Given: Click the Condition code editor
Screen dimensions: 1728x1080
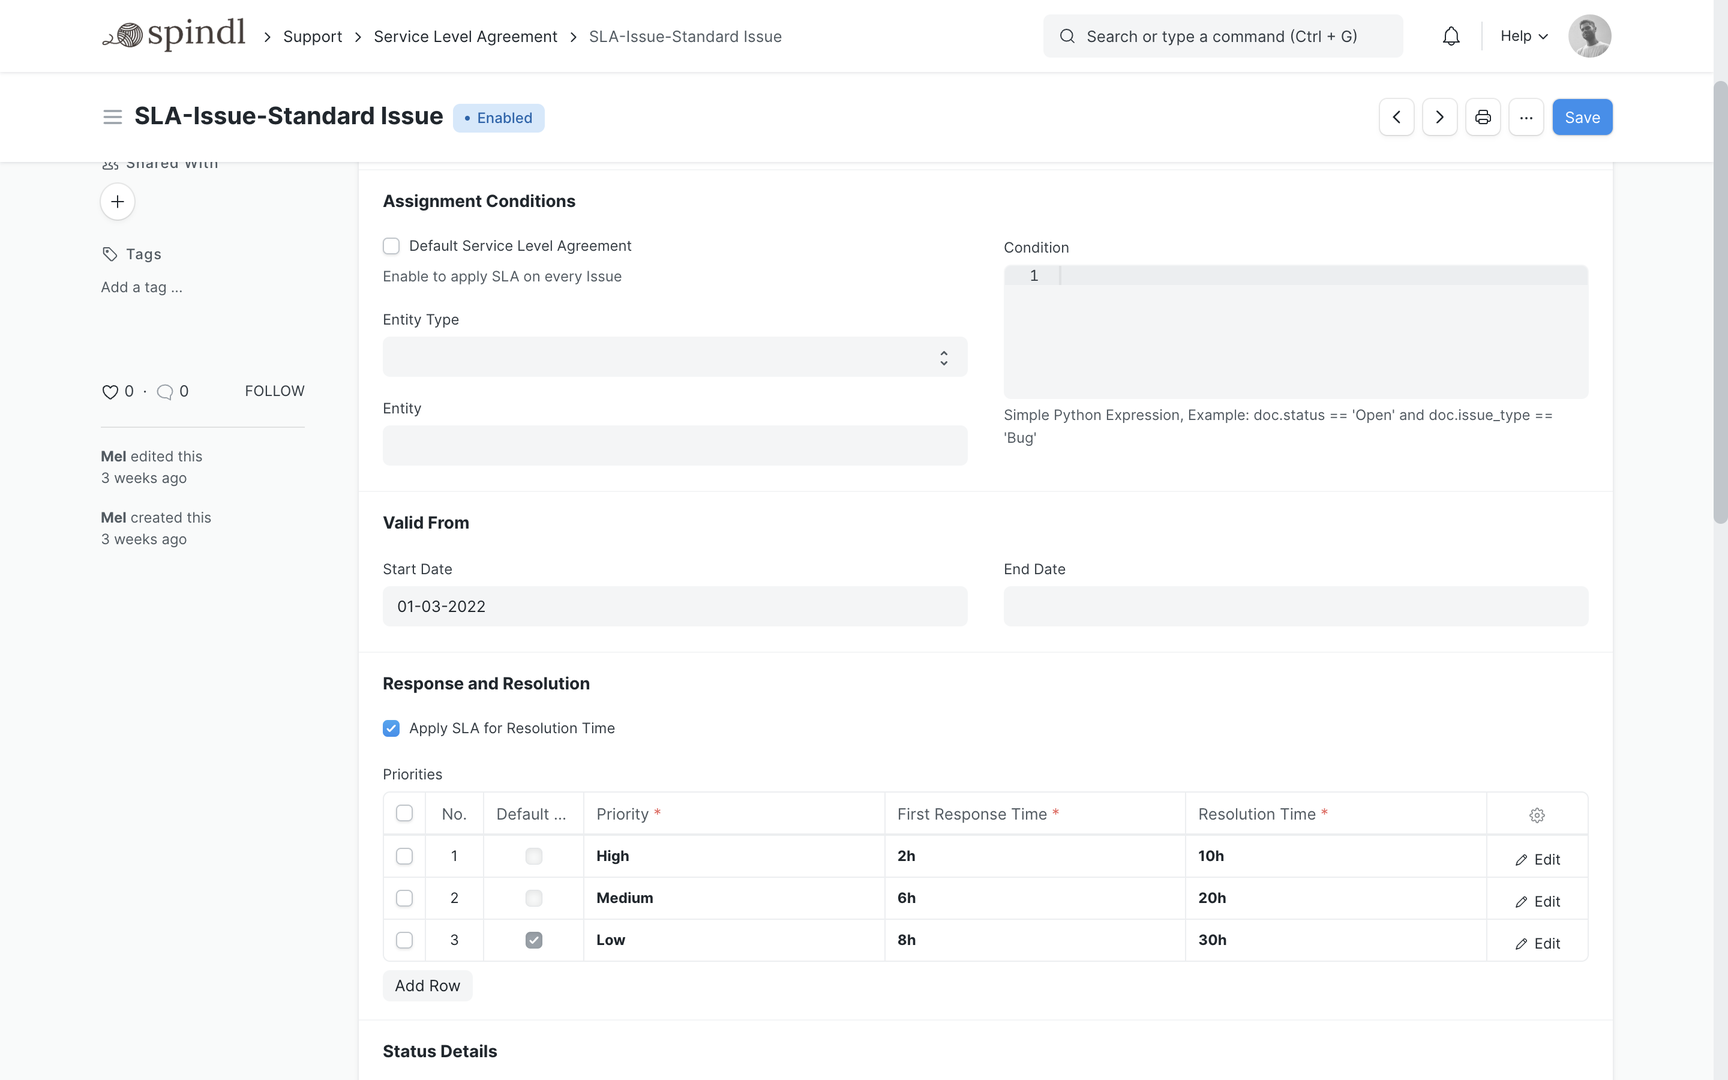Looking at the screenshot, I should pos(1296,332).
